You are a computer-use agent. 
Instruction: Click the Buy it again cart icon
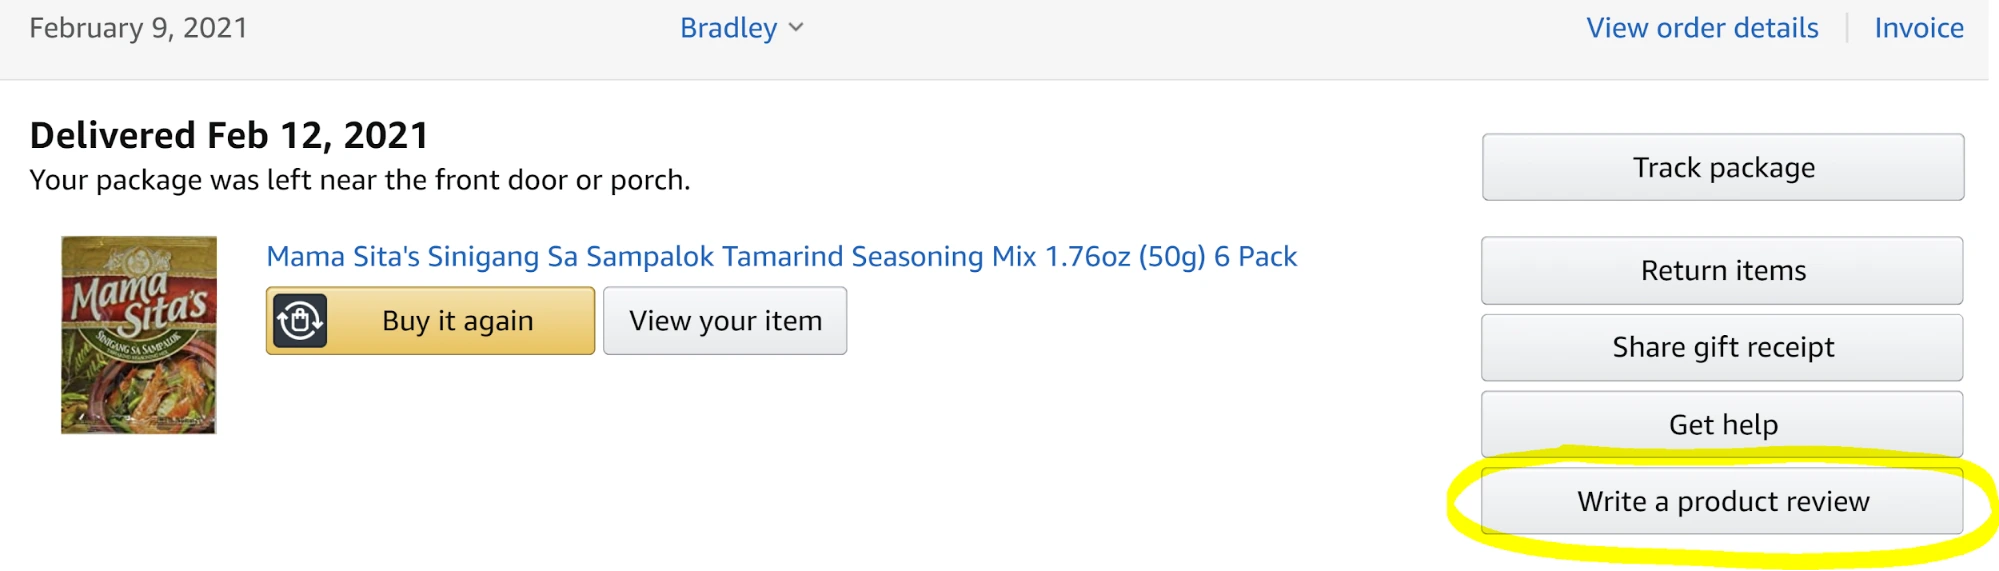pyautogui.click(x=300, y=321)
